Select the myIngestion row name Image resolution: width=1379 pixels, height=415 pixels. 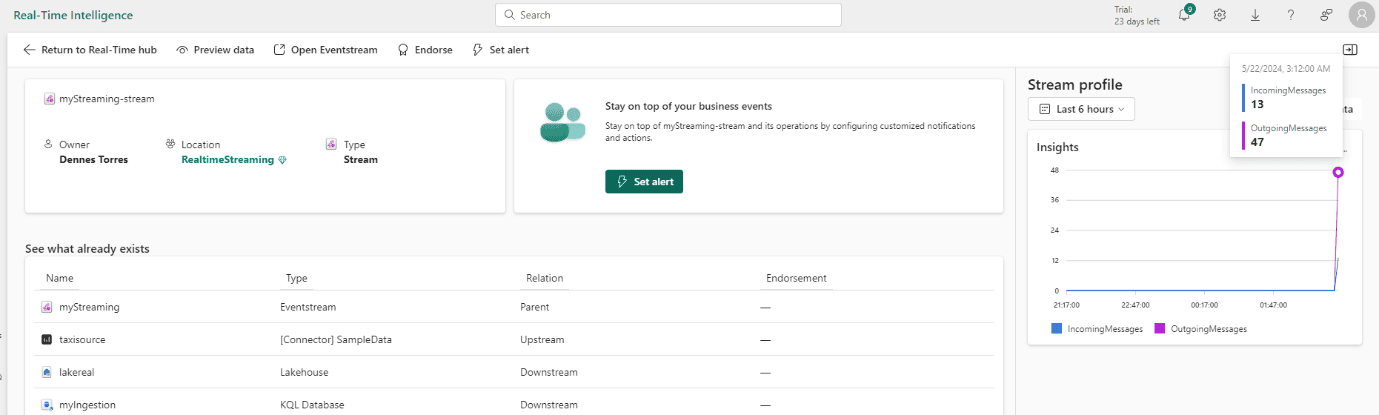click(x=88, y=405)
